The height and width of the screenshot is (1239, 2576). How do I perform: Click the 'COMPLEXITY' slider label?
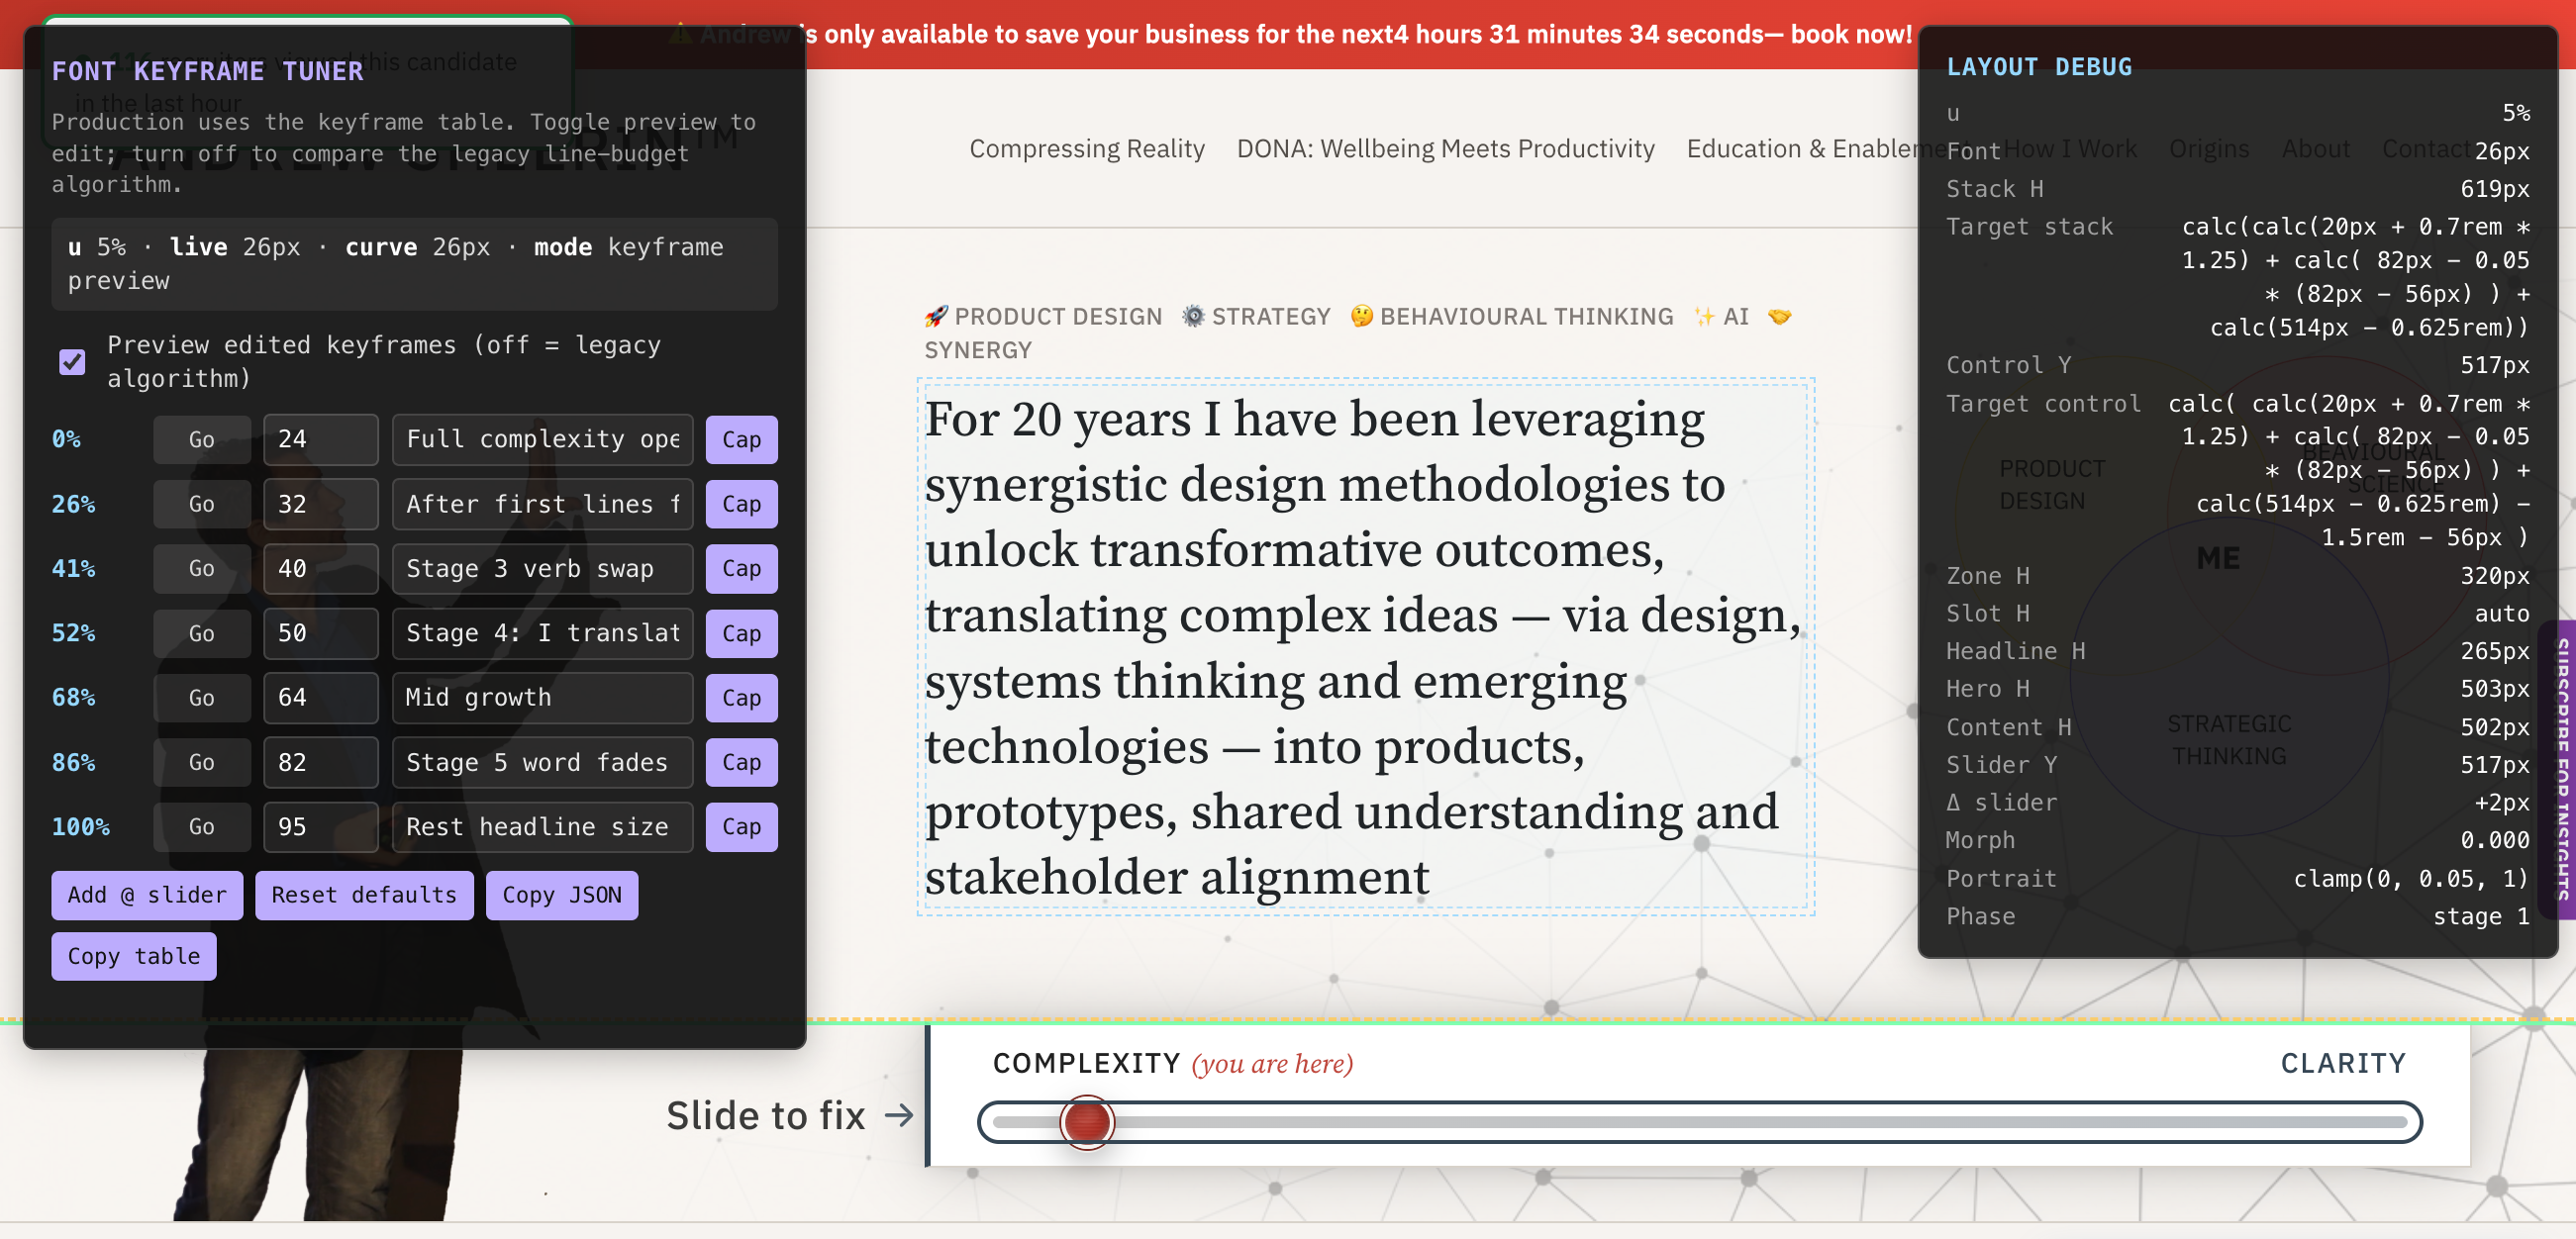click(x=1087, y=1063)
